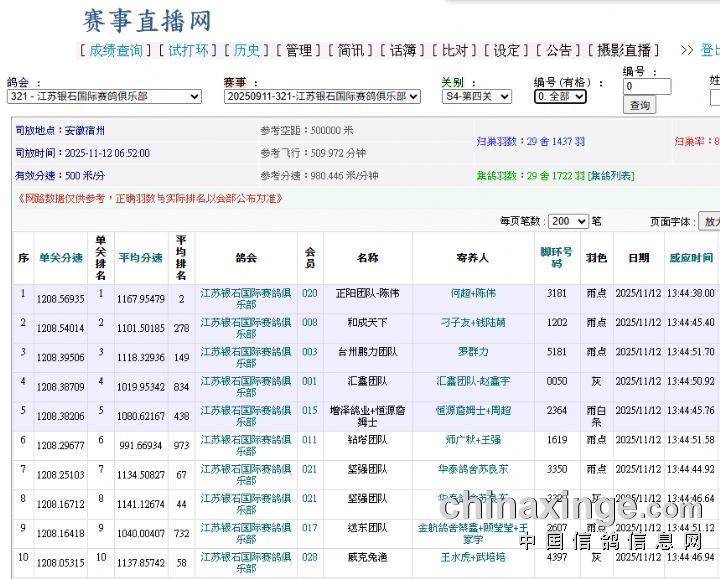720x579 pixels.
Task: Sort by 感应时间 column header
Action: click(691, 258)
